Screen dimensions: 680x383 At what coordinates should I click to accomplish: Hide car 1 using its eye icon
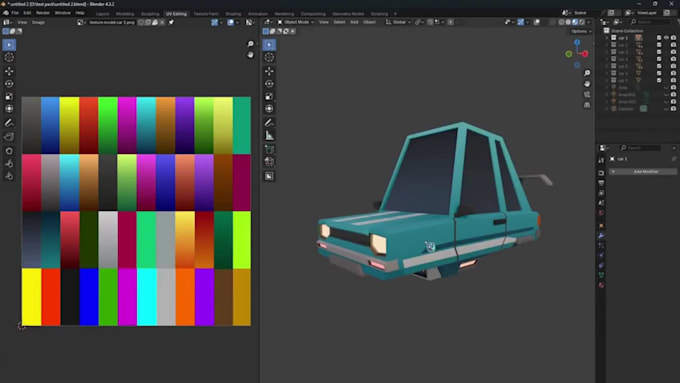pyautogui.click(x=666, y=38)
